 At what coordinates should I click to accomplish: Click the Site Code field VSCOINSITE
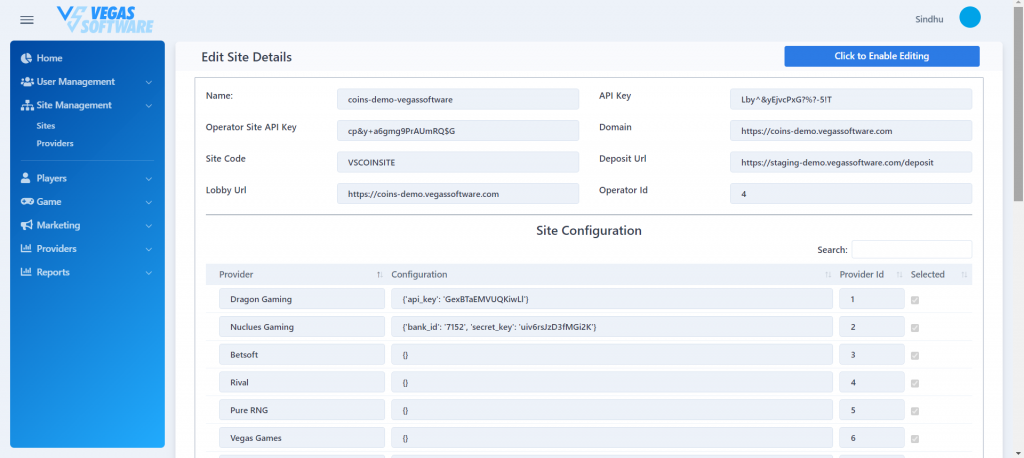point(458,162)
